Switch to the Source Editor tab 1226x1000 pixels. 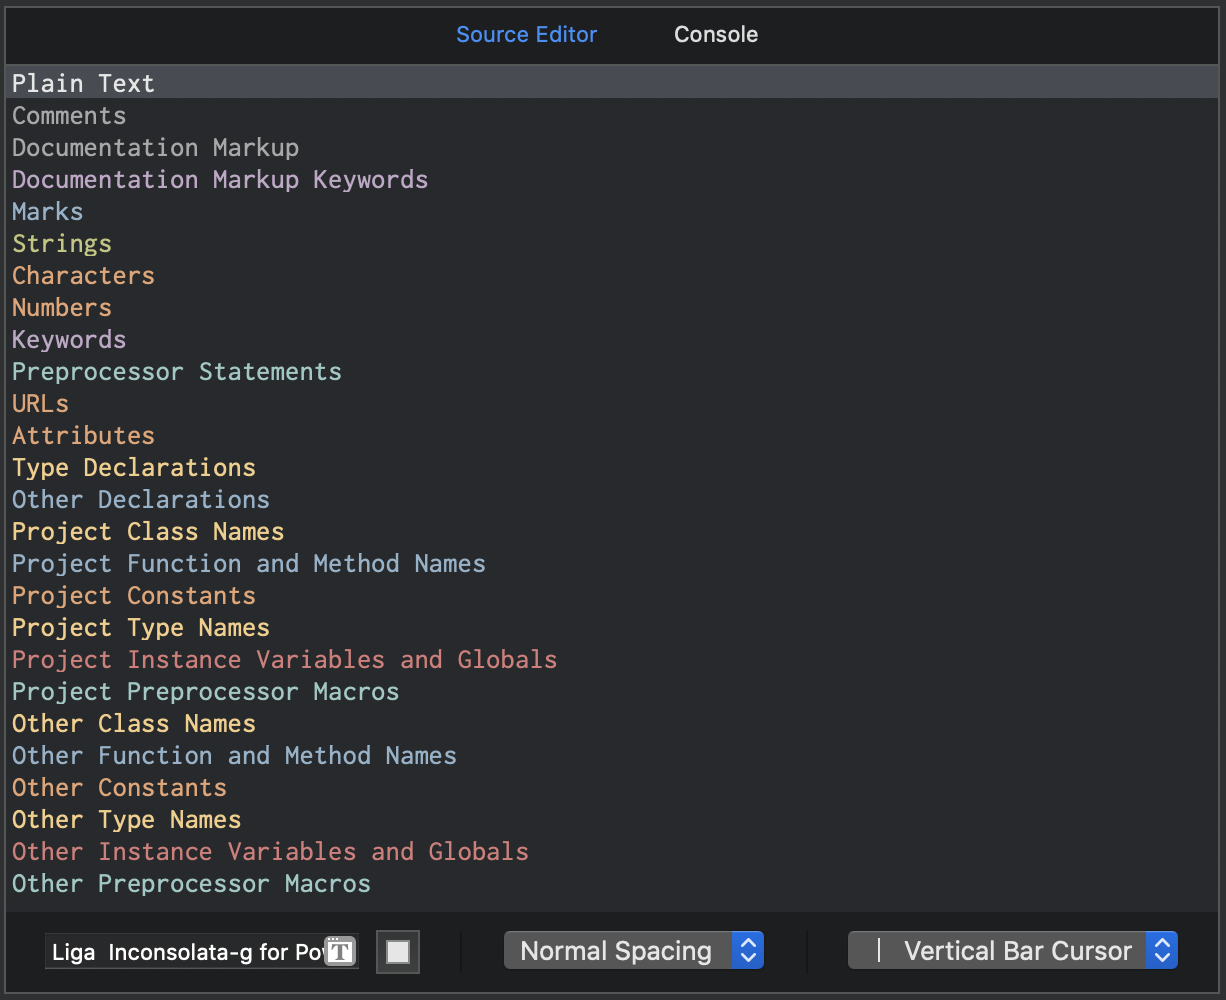526,34
